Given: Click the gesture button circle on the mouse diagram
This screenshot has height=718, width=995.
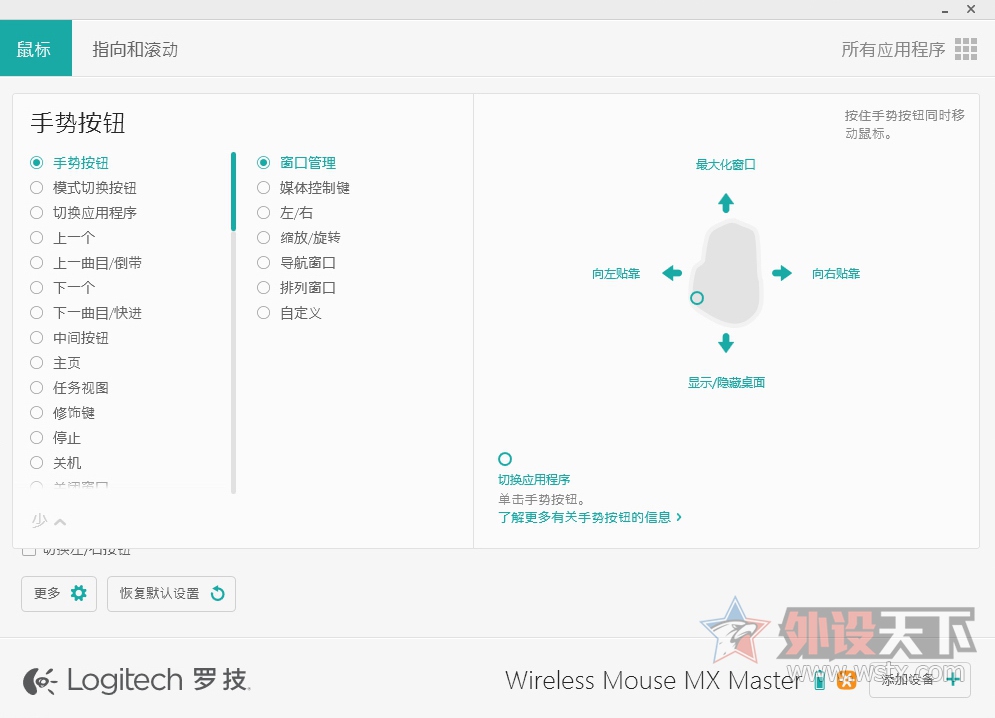Looking at the screenshot, I should [697, 298].
